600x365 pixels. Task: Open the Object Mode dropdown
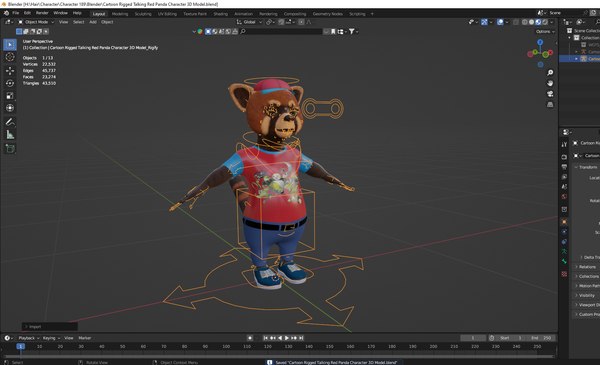36,22
